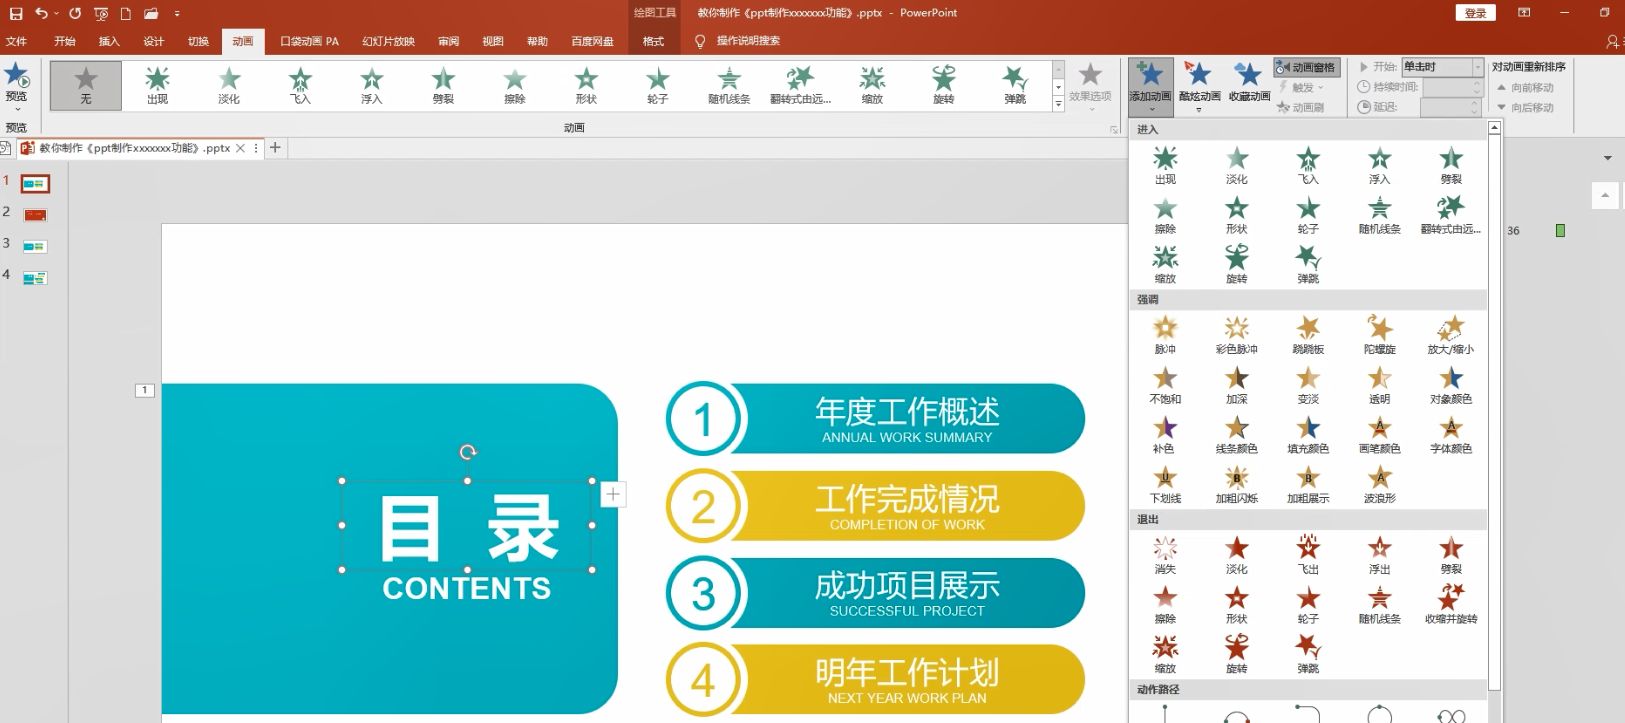1625x723 pixels.
Task: Apply 加粗闪烁 (Bold Flash) emphasis effect
Action: [x=1237, y=485]
